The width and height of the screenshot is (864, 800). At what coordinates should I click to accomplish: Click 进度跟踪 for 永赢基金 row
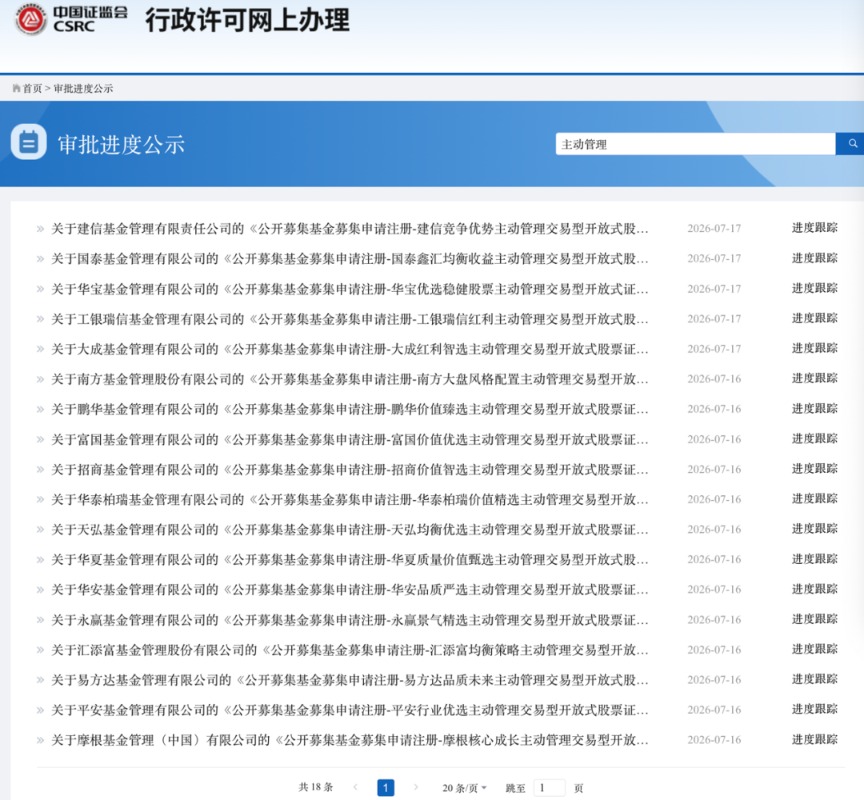pos(814,619)
